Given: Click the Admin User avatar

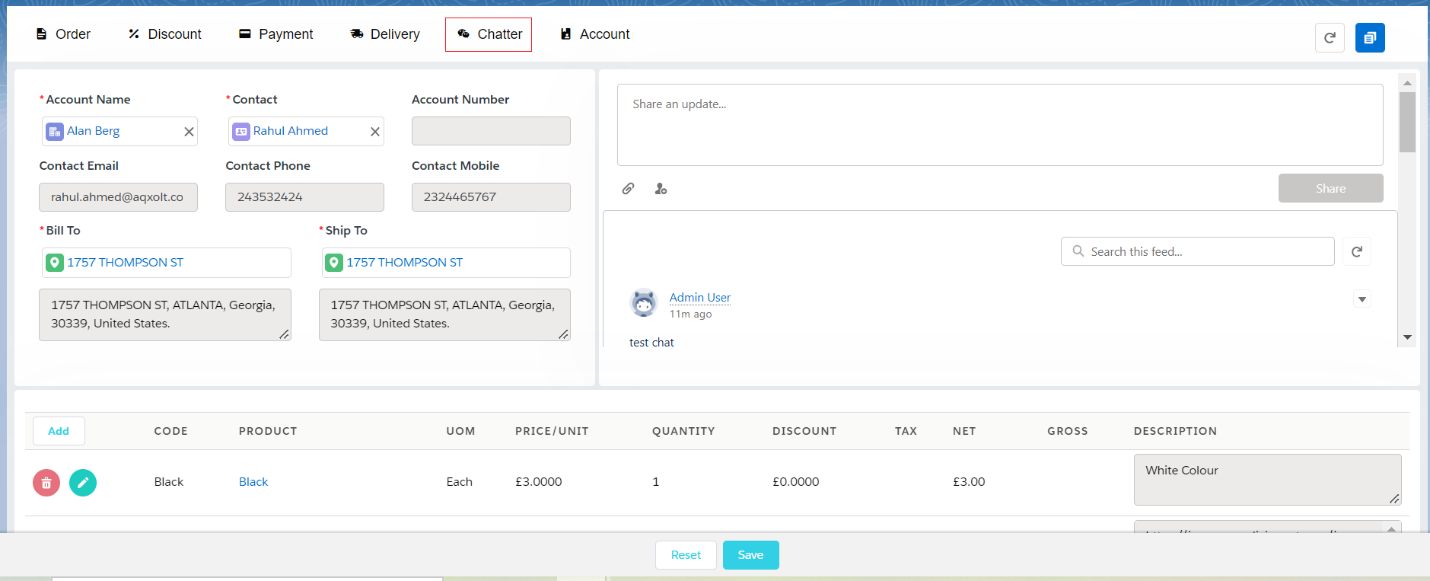Looking at the screenshot, I should point(644,302).
